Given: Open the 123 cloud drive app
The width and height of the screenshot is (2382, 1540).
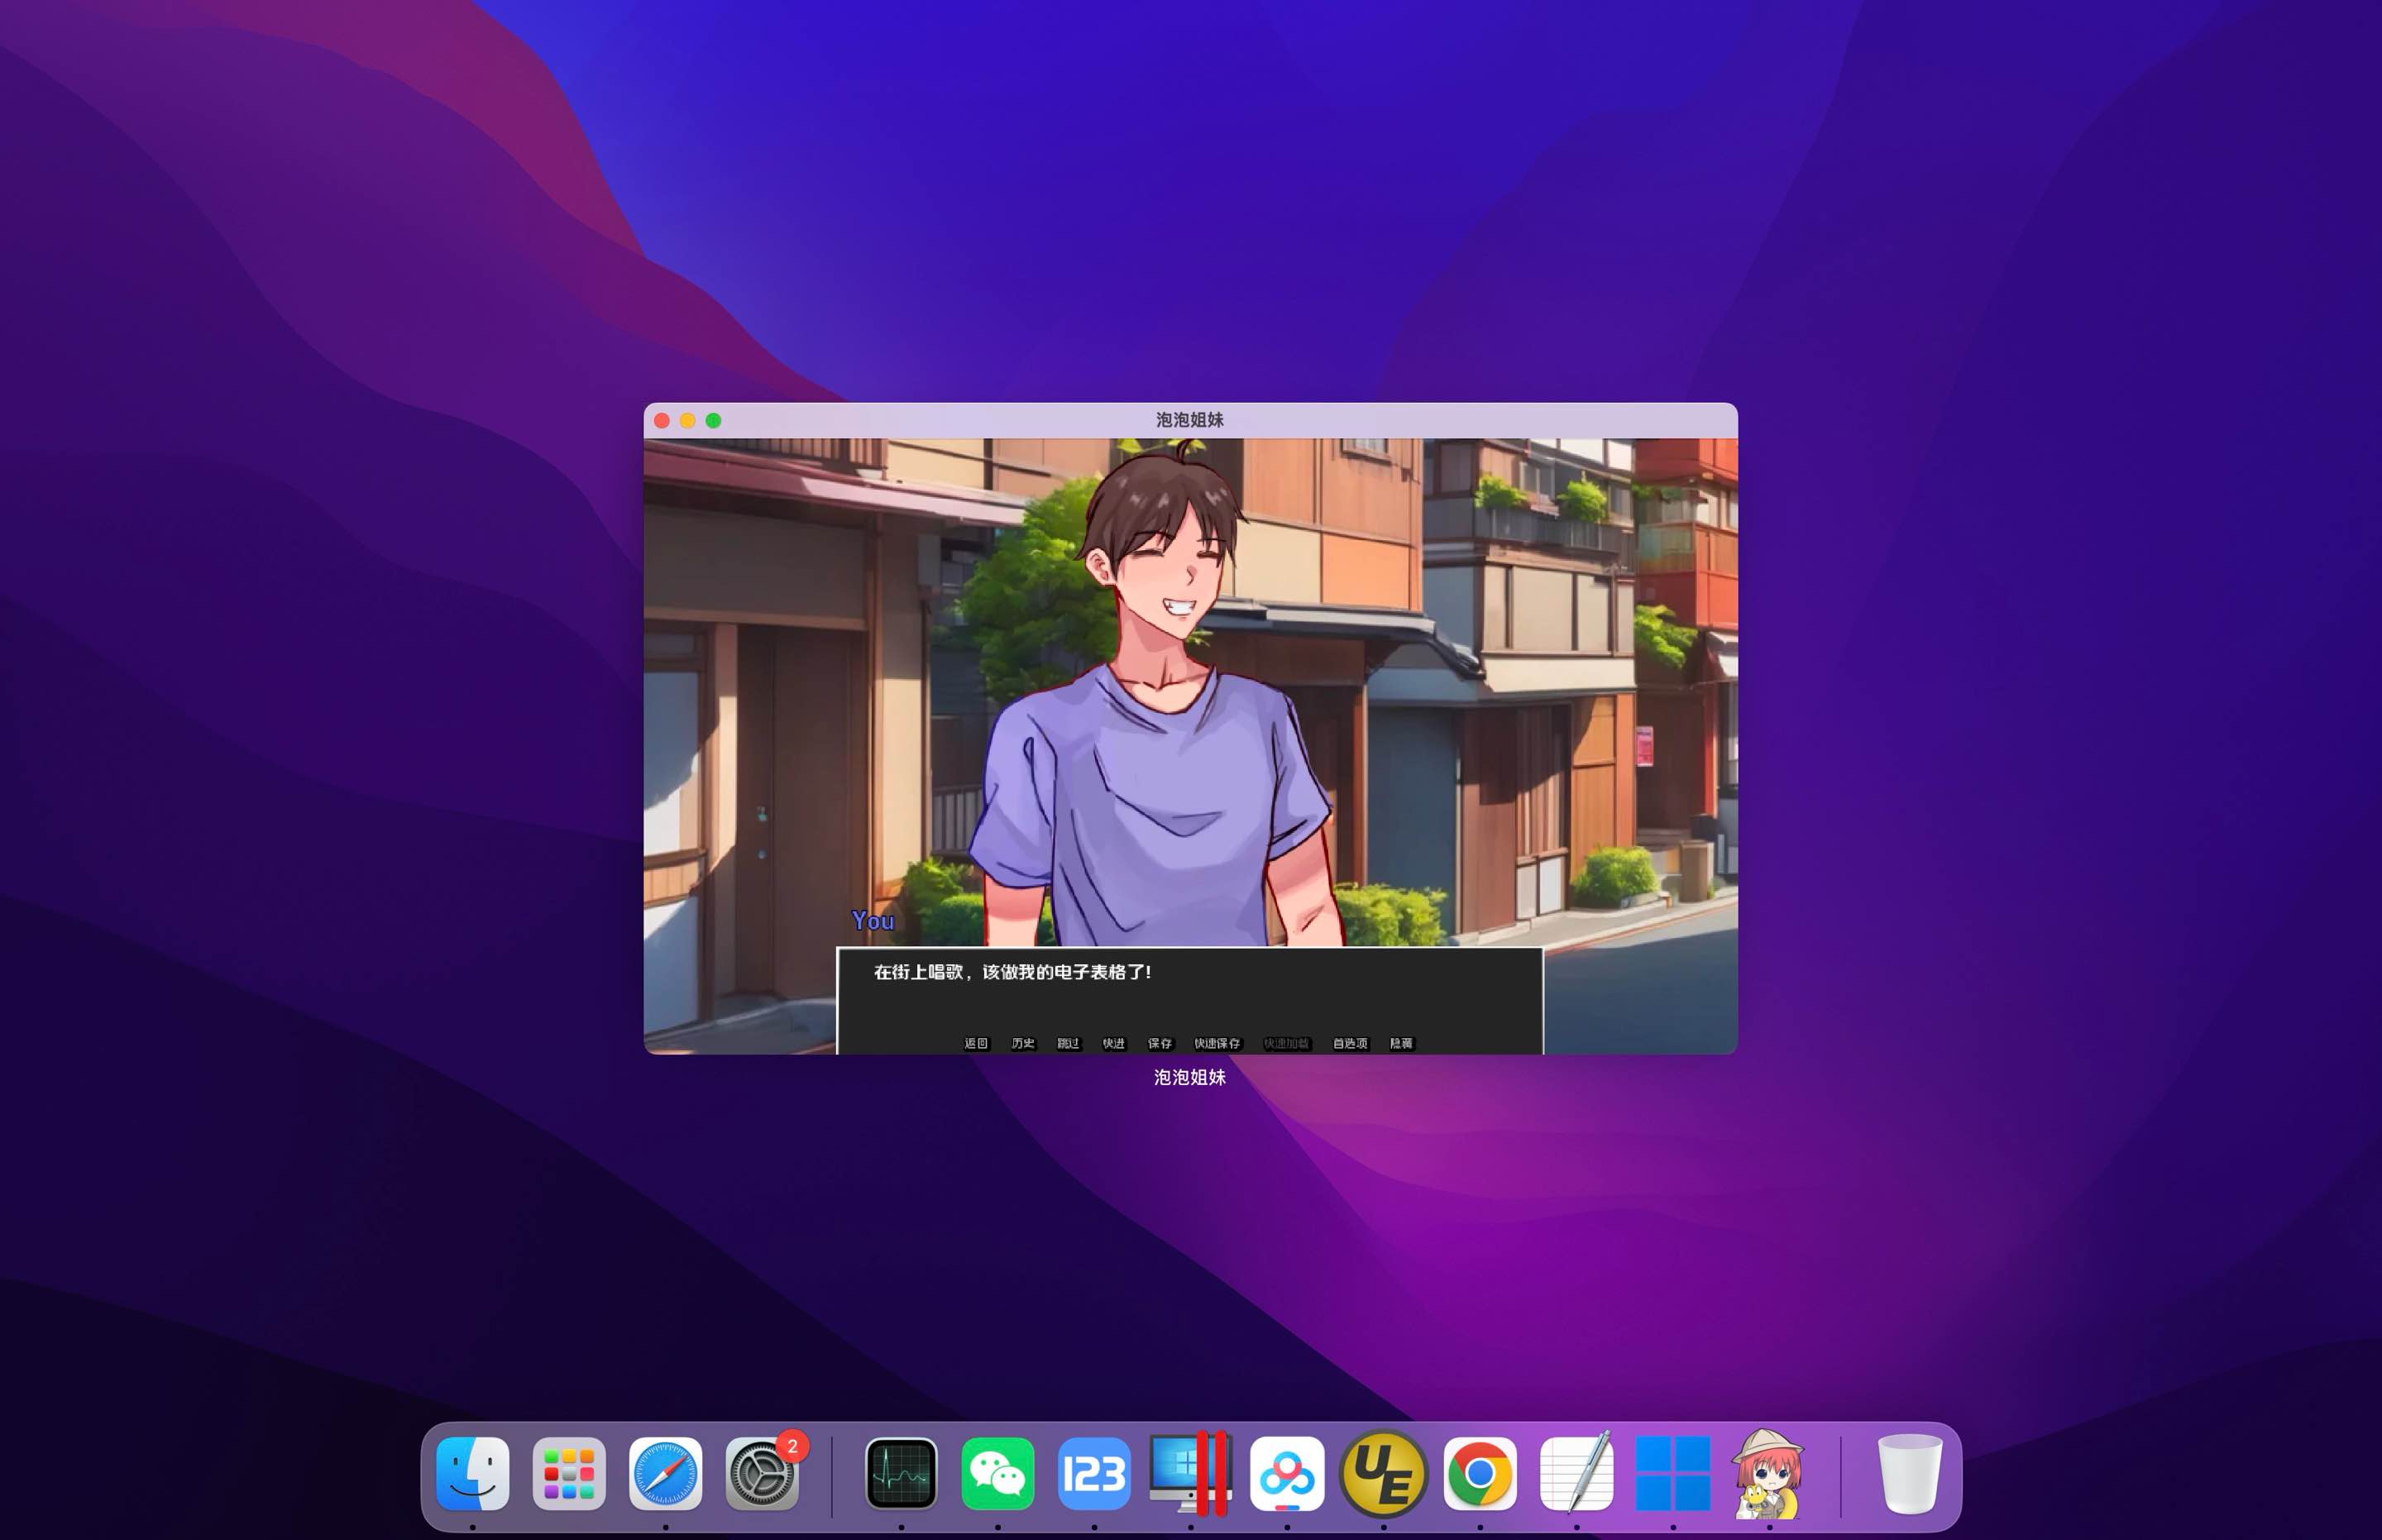Looking at the screenshot, I should 1094,1473.
